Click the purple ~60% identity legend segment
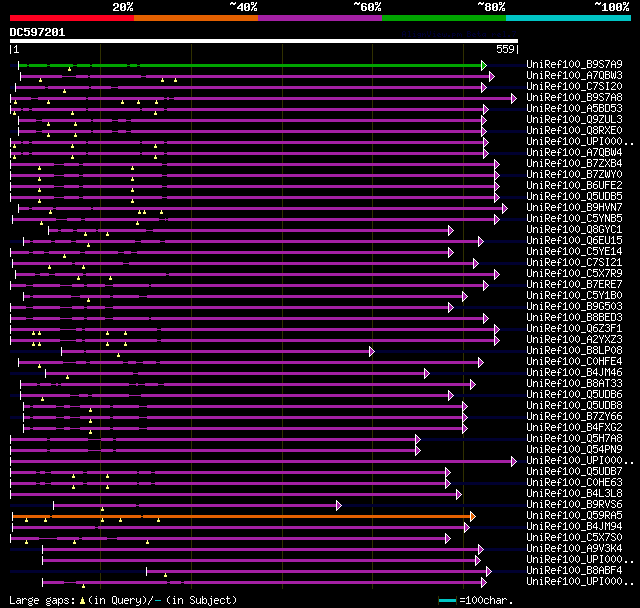Viewport: 640px width, 608px height. (x=320, y=18)
